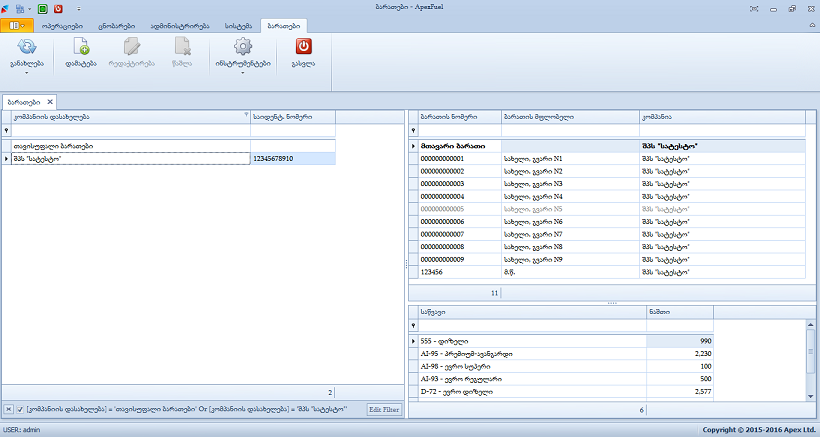Click the balance 2,577 for D-72
The width and height of the screenshot is (820, 437).
pos(680,392)
